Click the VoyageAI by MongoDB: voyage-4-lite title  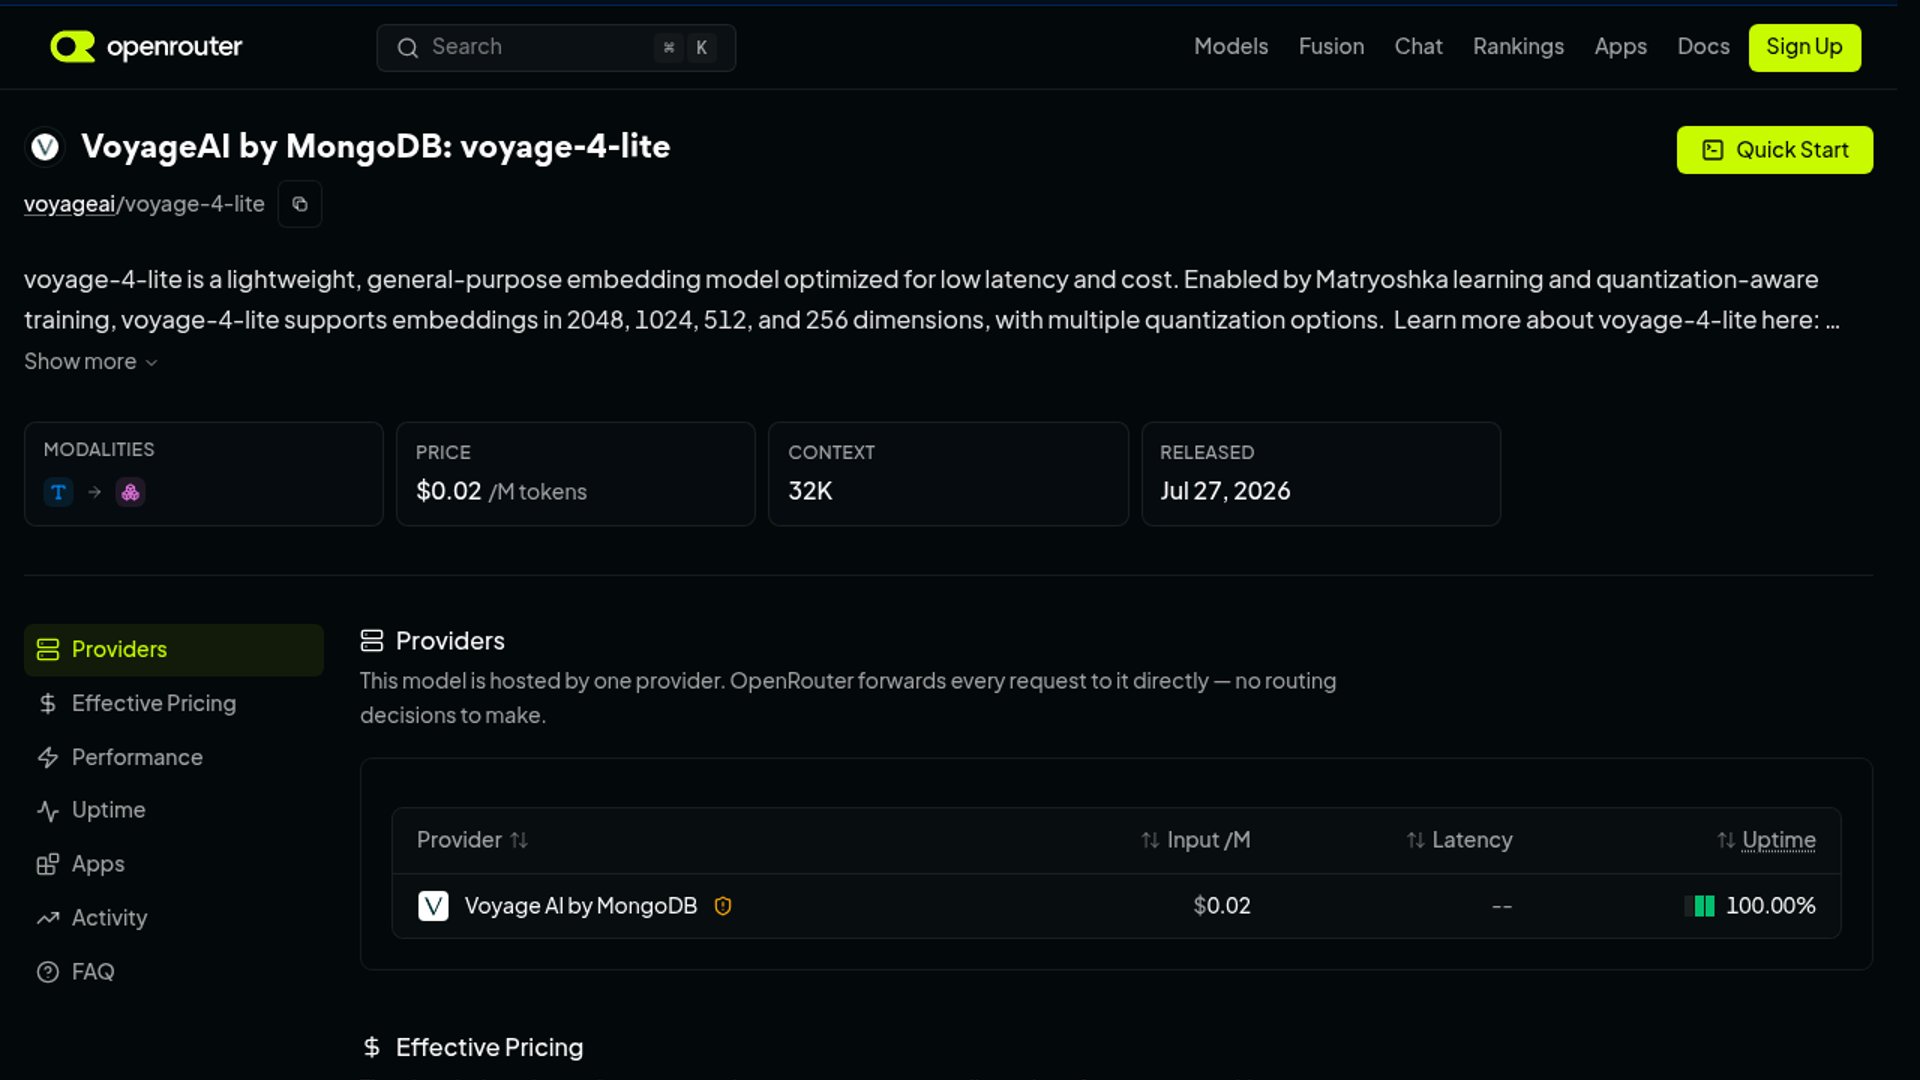click(375, 146)
